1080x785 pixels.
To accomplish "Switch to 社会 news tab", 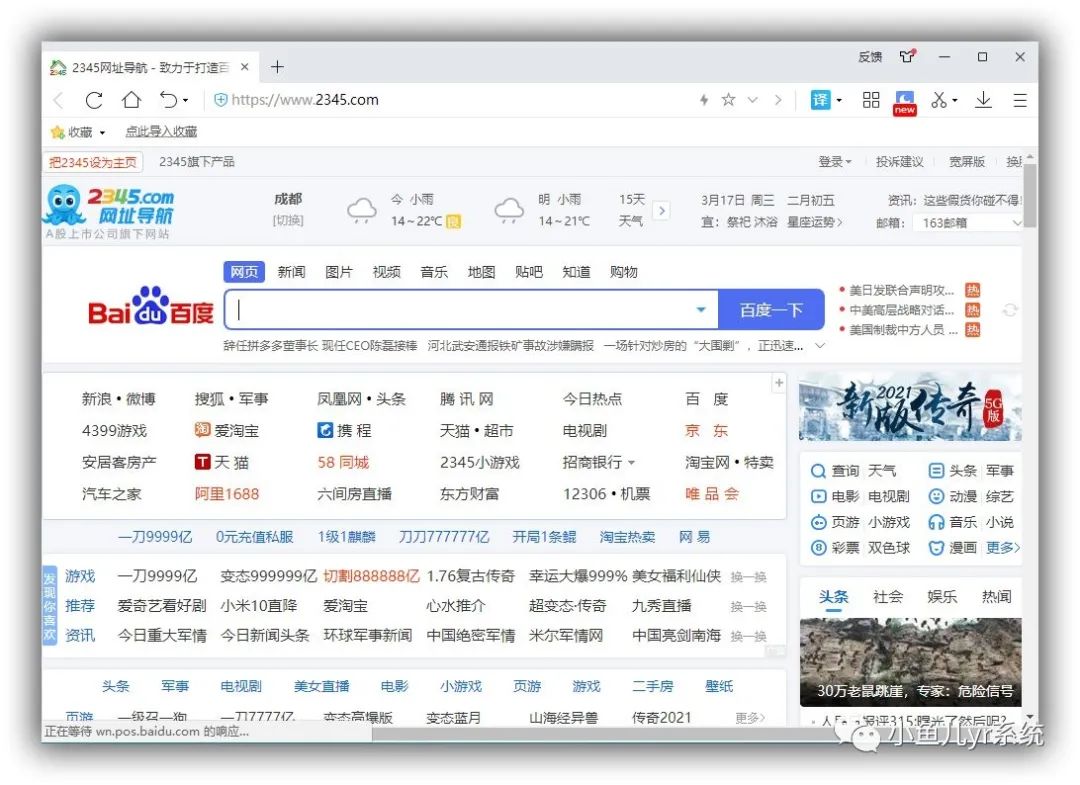I will pyautogui.click(x=887, y=597).
